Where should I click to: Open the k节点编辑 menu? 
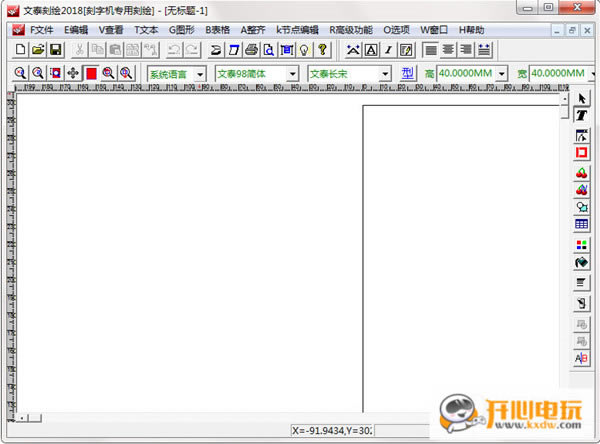tap(297, 30)
